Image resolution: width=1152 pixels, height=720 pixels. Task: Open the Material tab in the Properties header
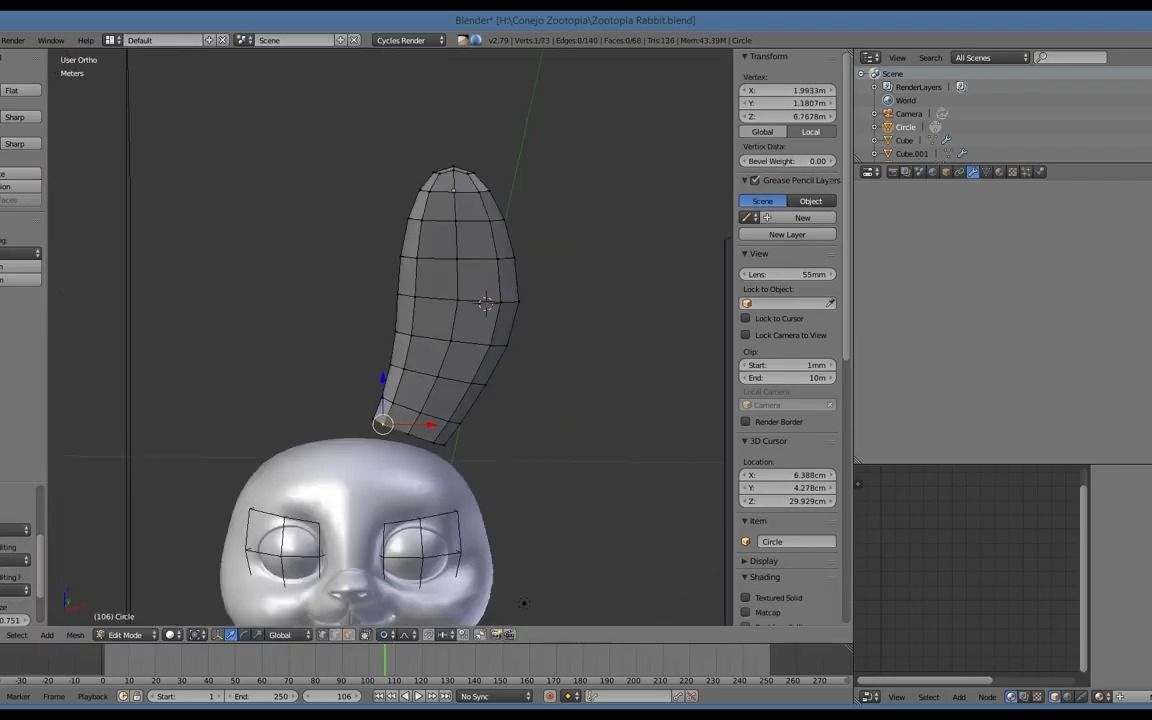(998, 171)
